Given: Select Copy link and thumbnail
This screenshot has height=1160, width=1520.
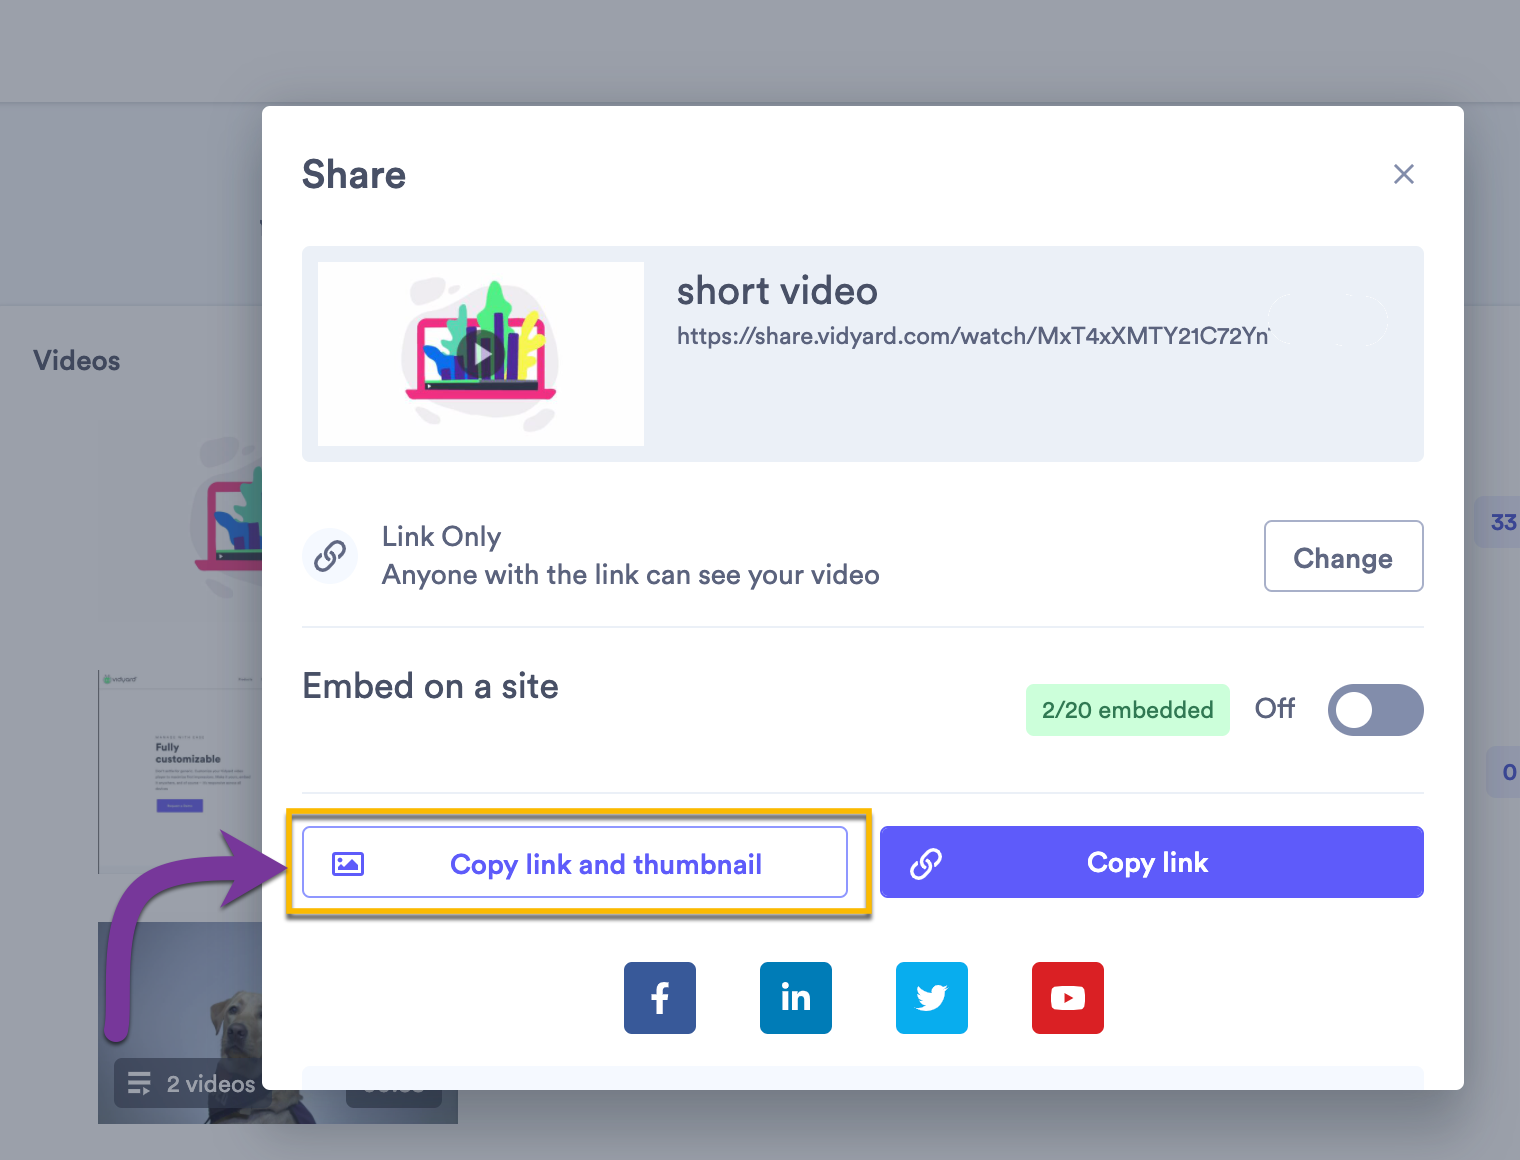Looking at the screenshot, I should pyautogui.click(x=576, y=862).
